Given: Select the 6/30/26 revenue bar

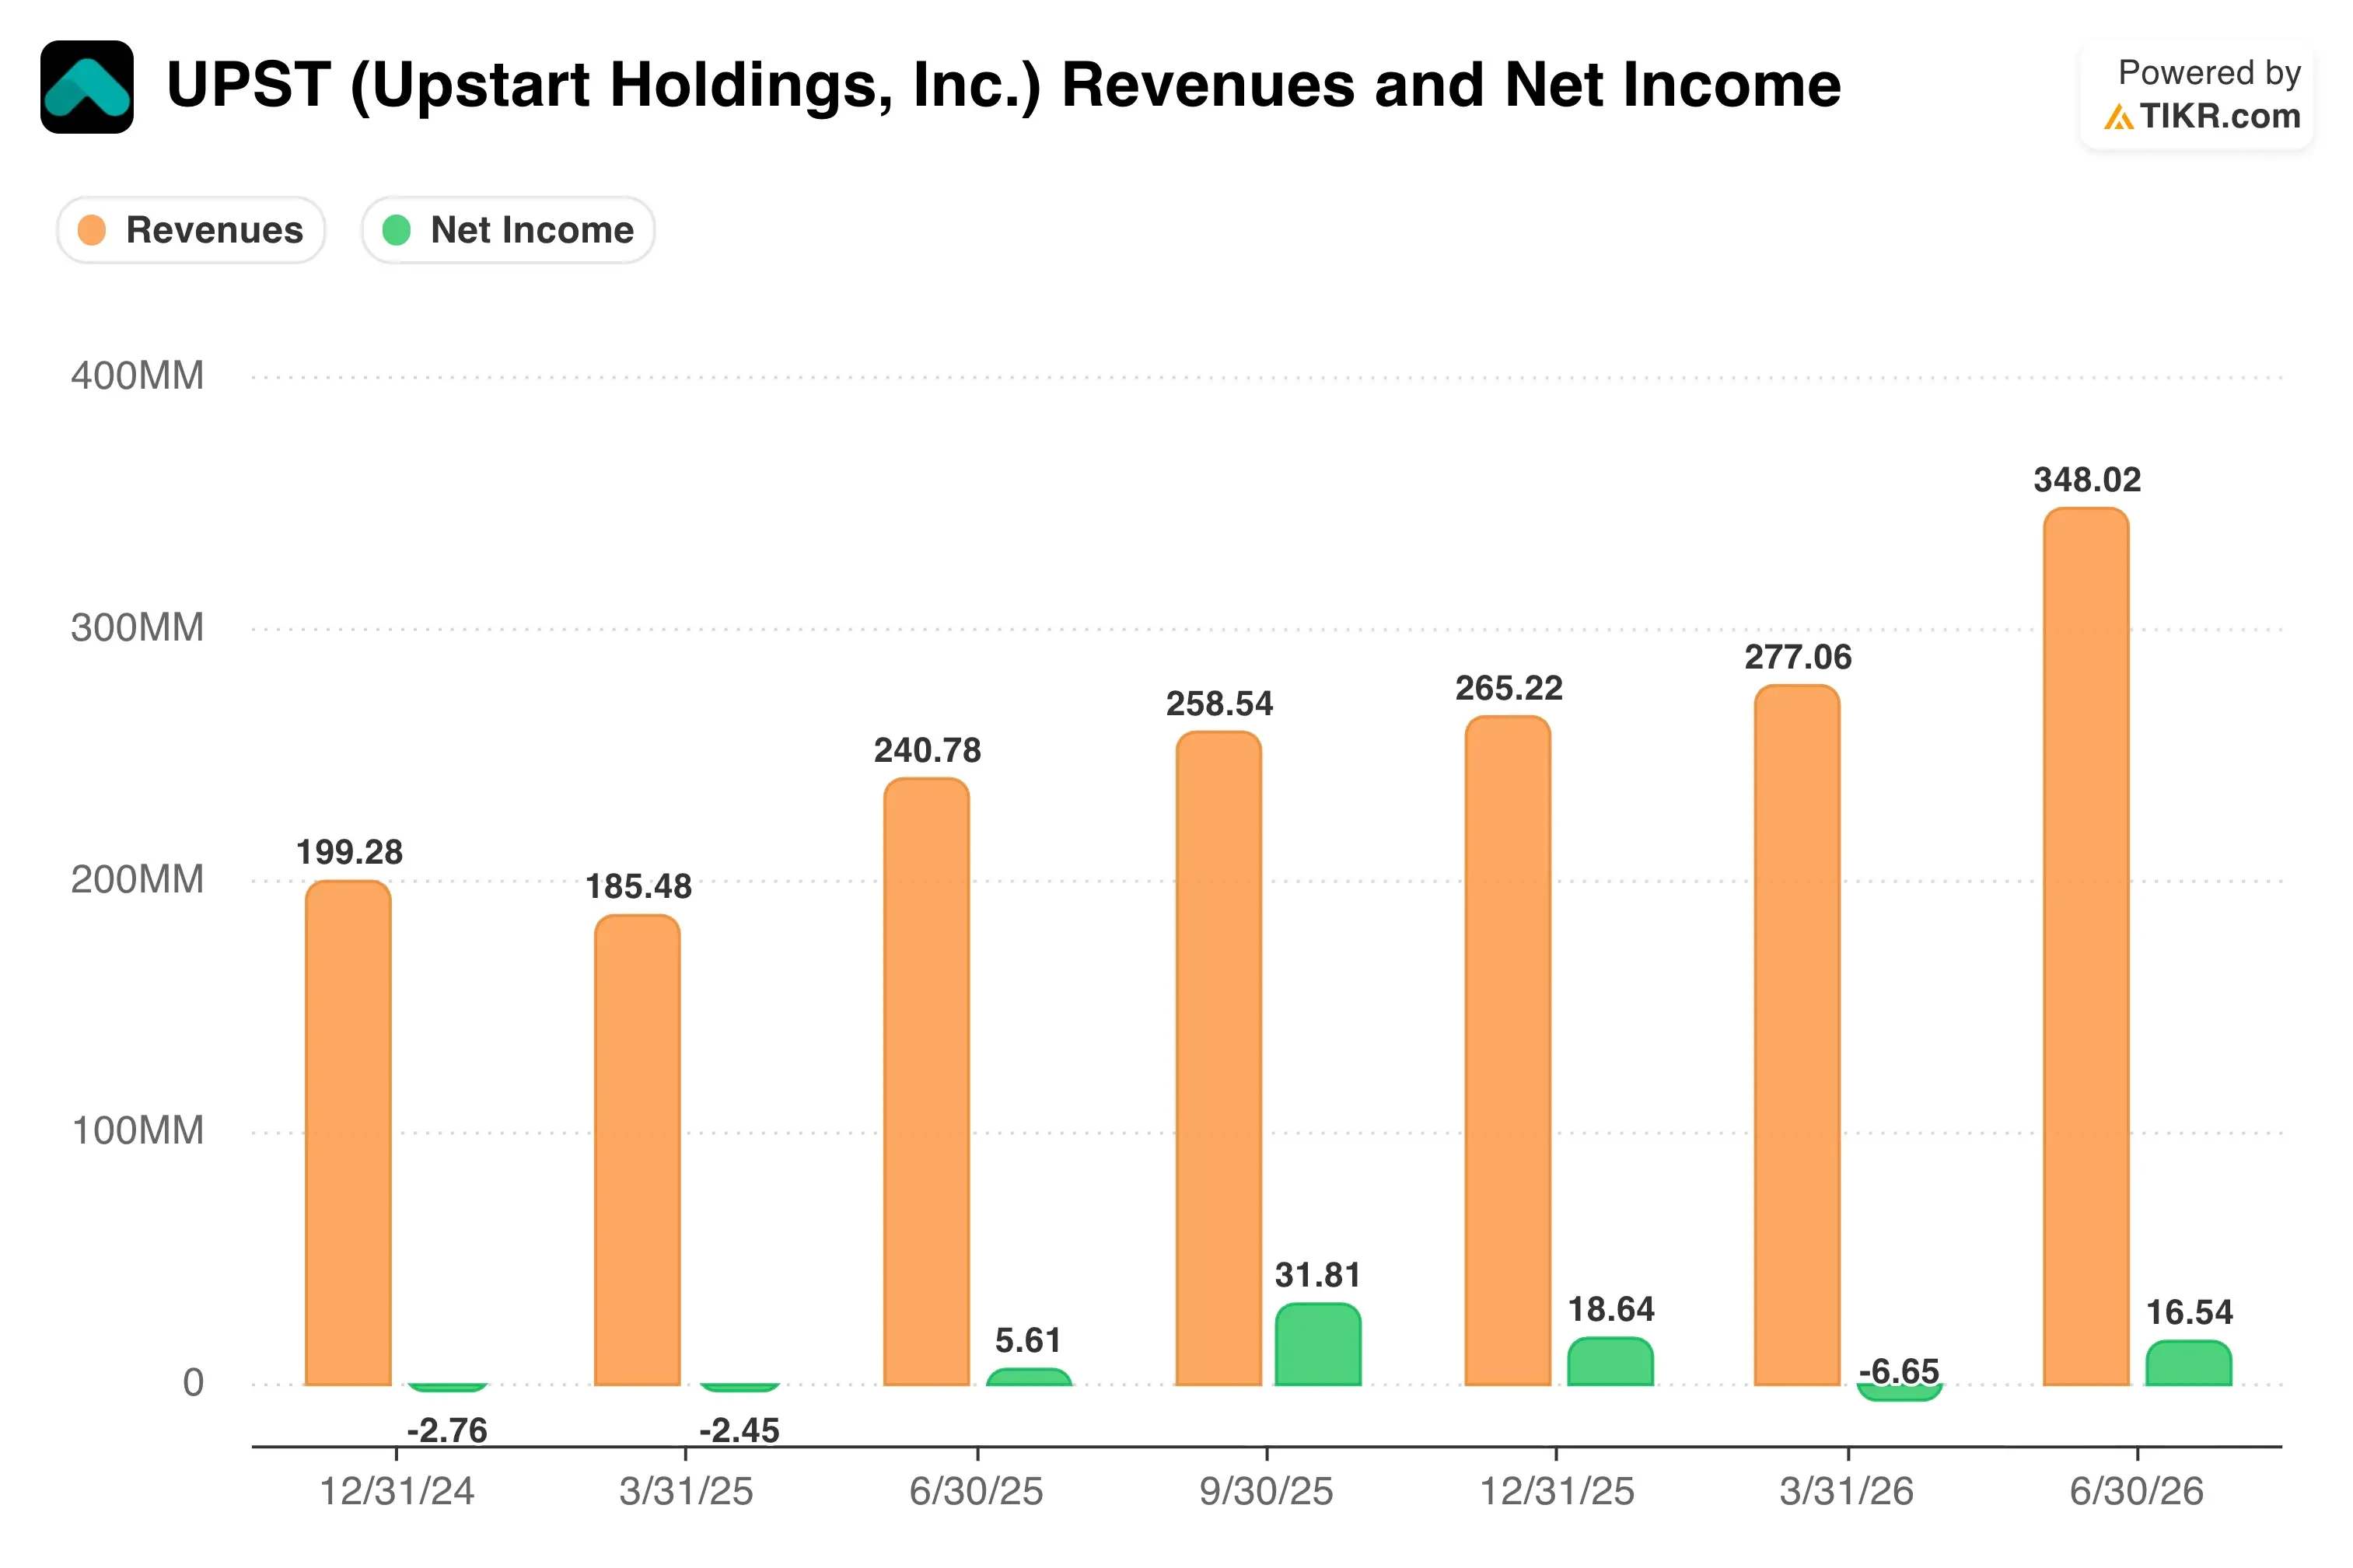Looking at the screenshot, I should [x=2086, y=947].
